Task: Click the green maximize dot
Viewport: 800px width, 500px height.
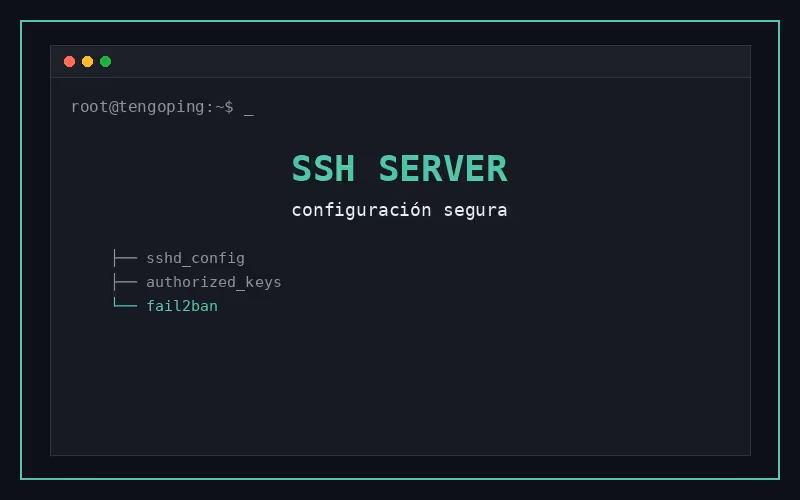Action: pos(106,62)
